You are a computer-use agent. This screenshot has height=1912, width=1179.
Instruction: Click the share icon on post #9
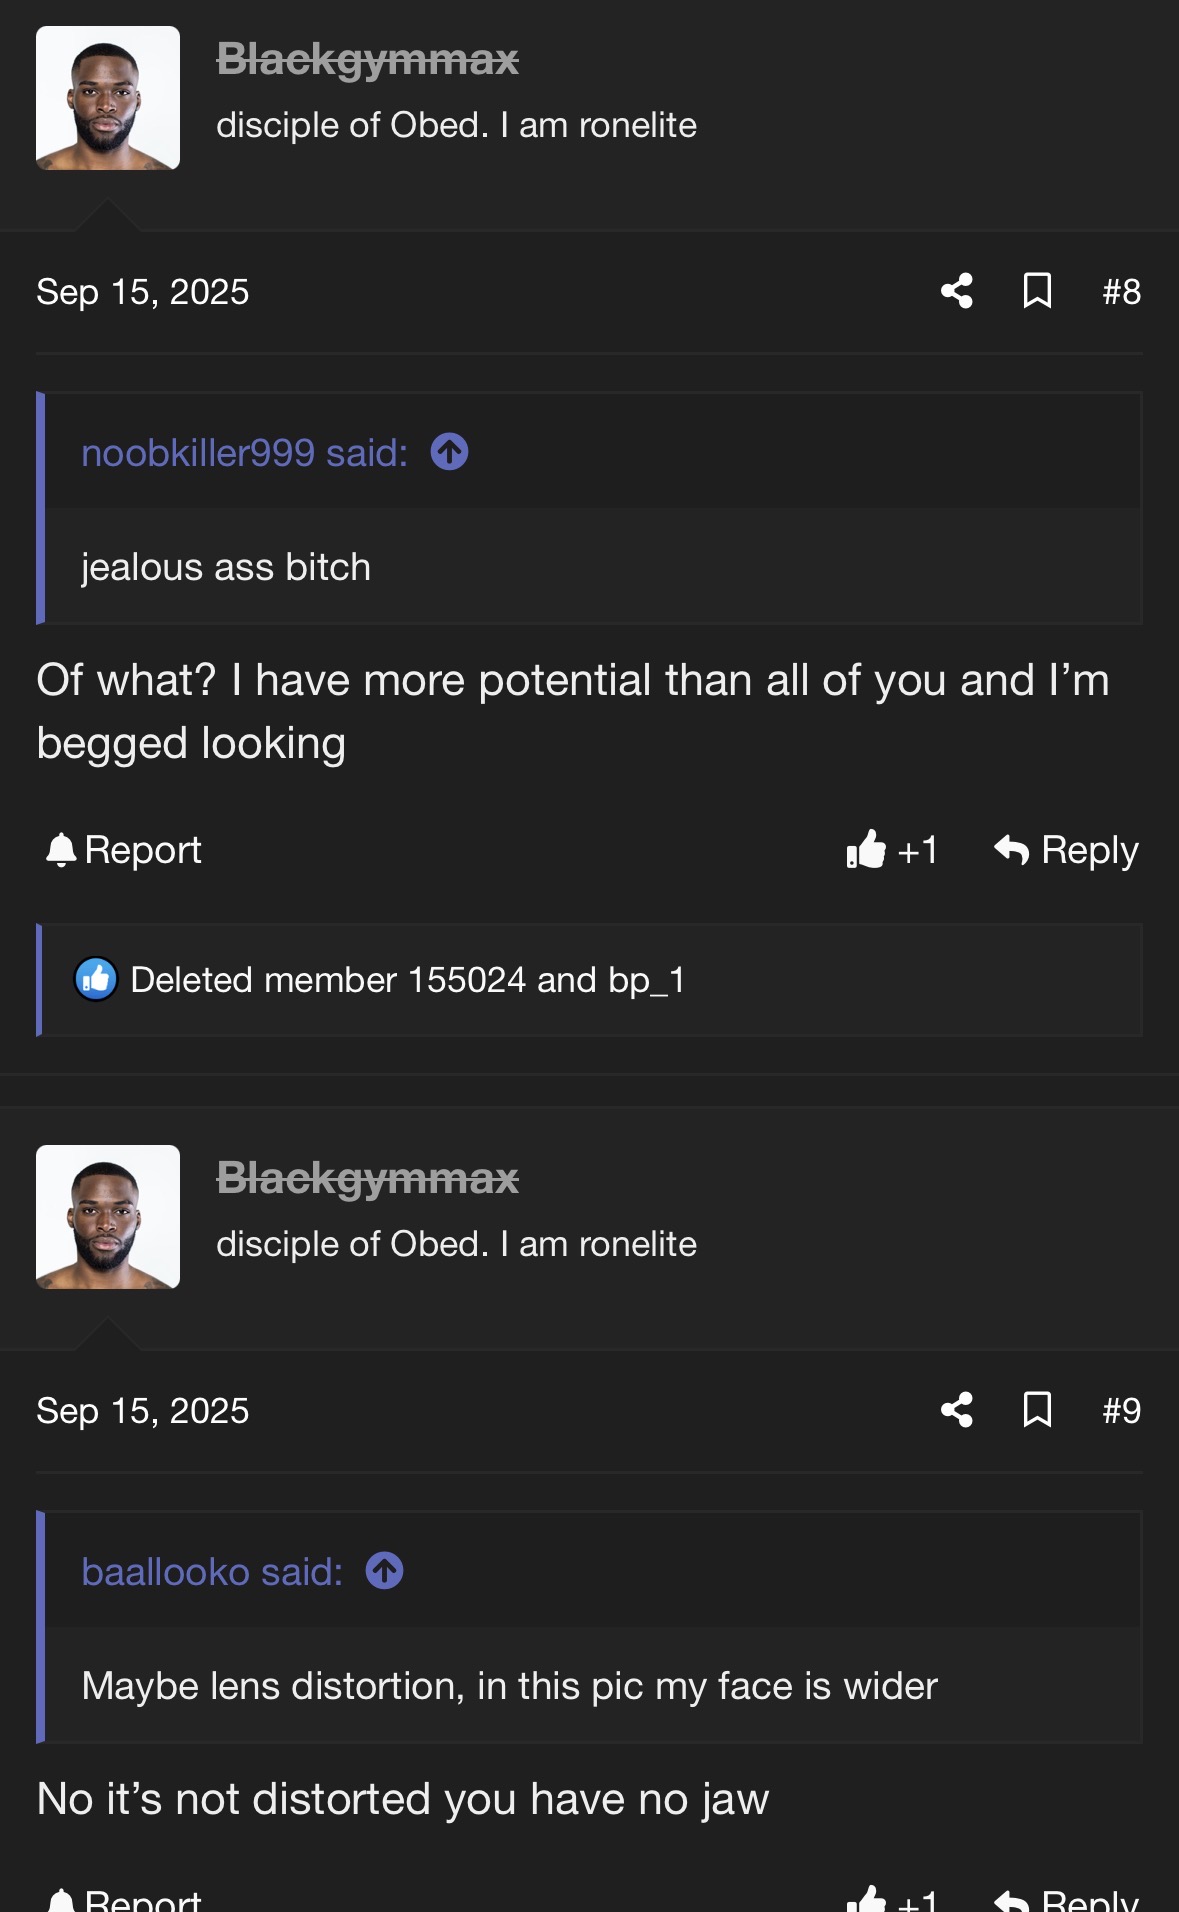click(957, 1410)
